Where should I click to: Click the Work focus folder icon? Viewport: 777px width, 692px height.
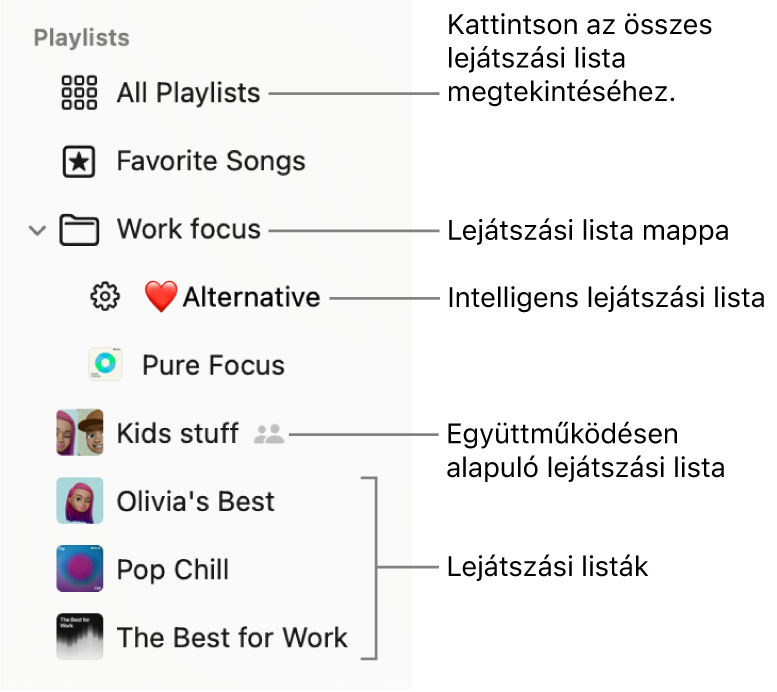[x=79, y=231]
